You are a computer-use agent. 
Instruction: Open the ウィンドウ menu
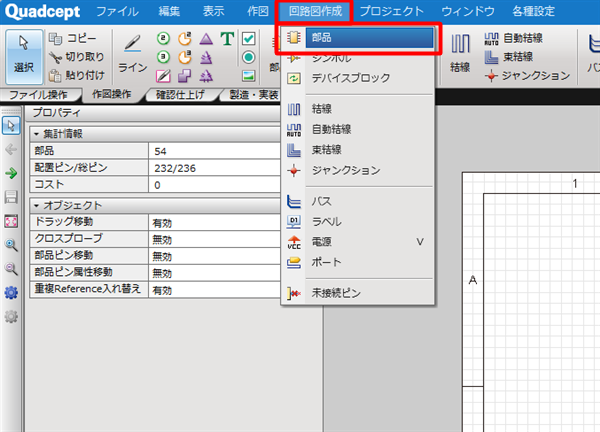click(x=468, y=11)
